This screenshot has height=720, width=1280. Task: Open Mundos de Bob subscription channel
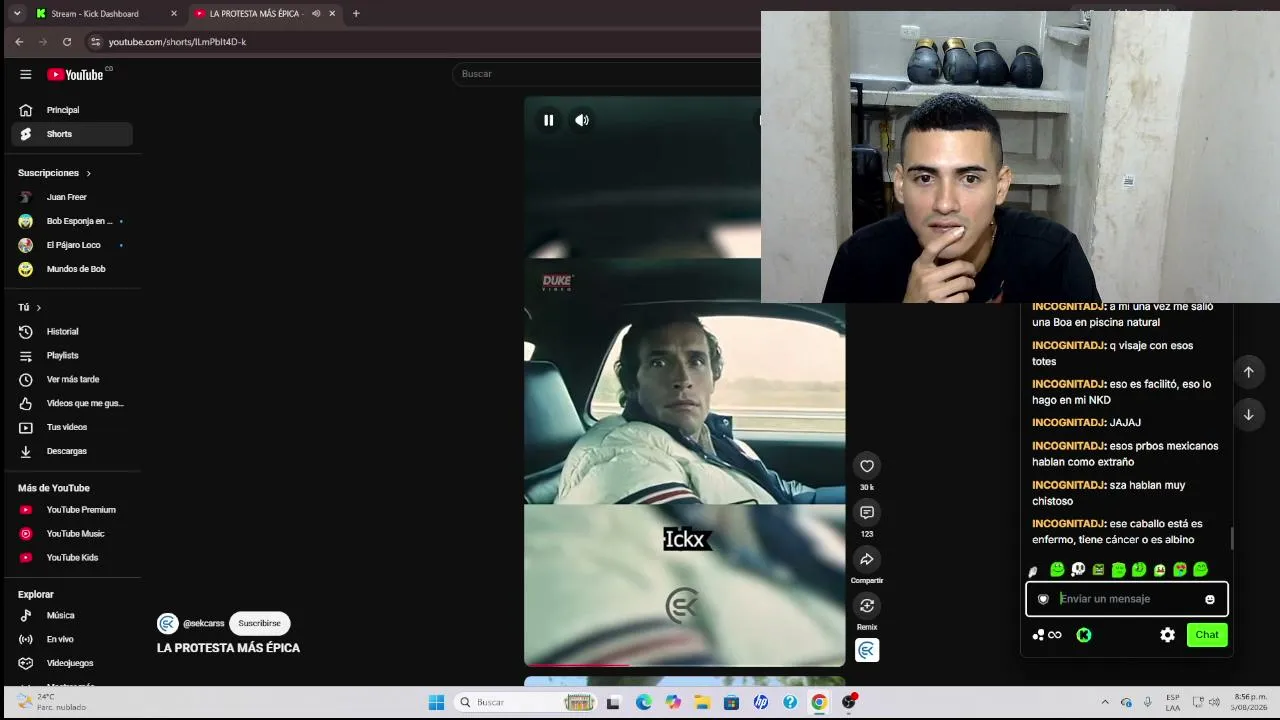click(72, 269)
